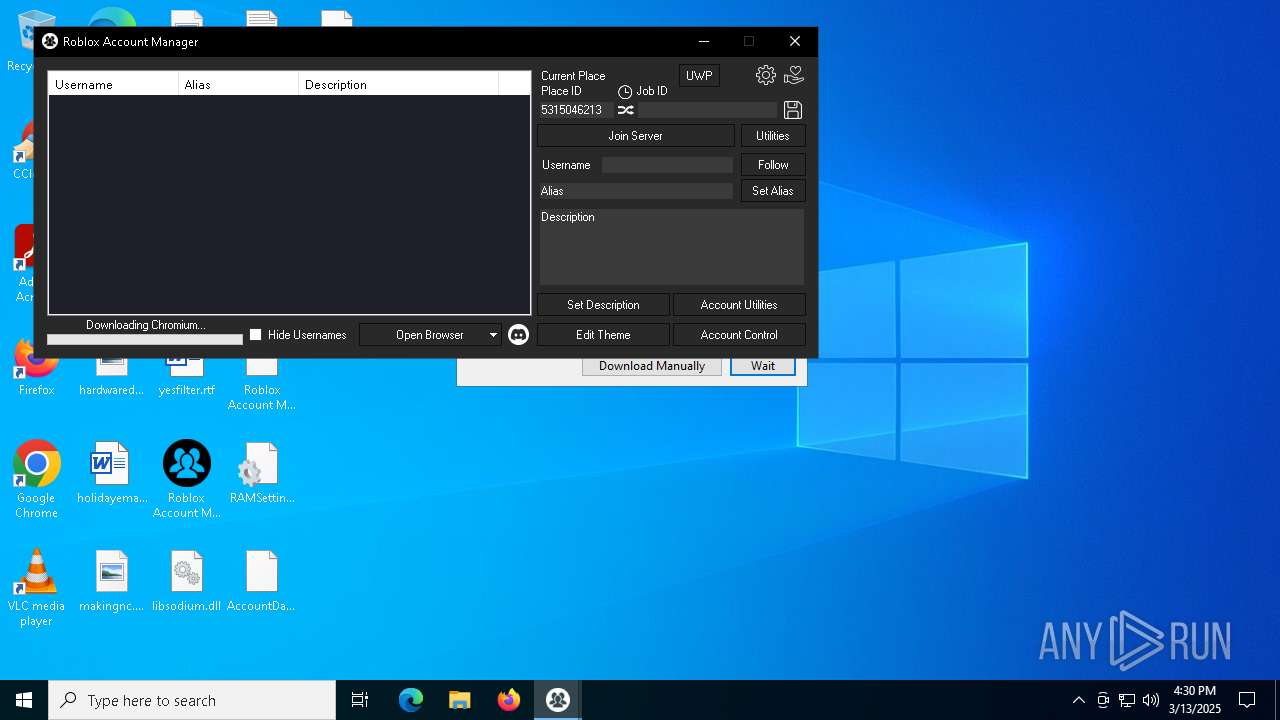Image resolution: width=1280 pixels, height=720 pixels.
Task: Open notification center icon
Action: (x=1247, y=700)
